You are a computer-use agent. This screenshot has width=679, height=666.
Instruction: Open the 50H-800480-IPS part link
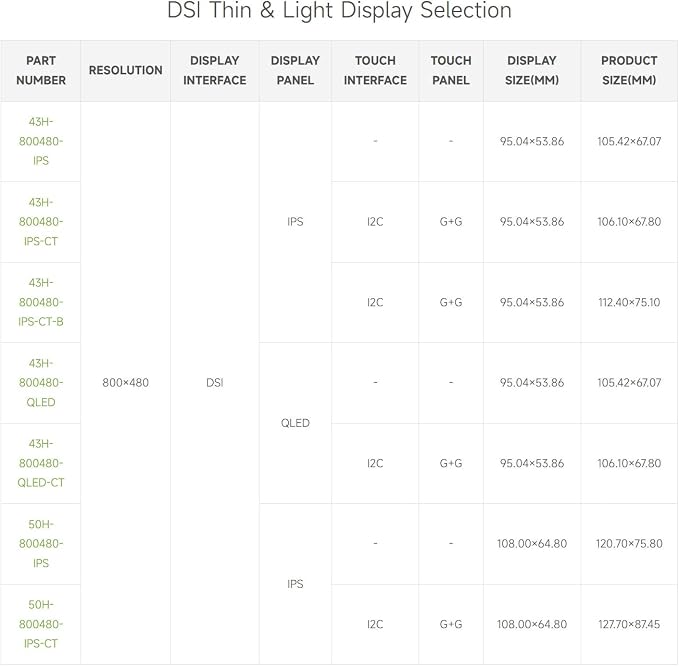pyautogui.click(x=41, y=543)
